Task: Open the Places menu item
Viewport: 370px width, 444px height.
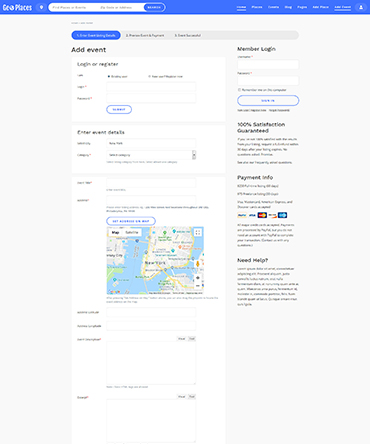Action: (x=257, y=7)
